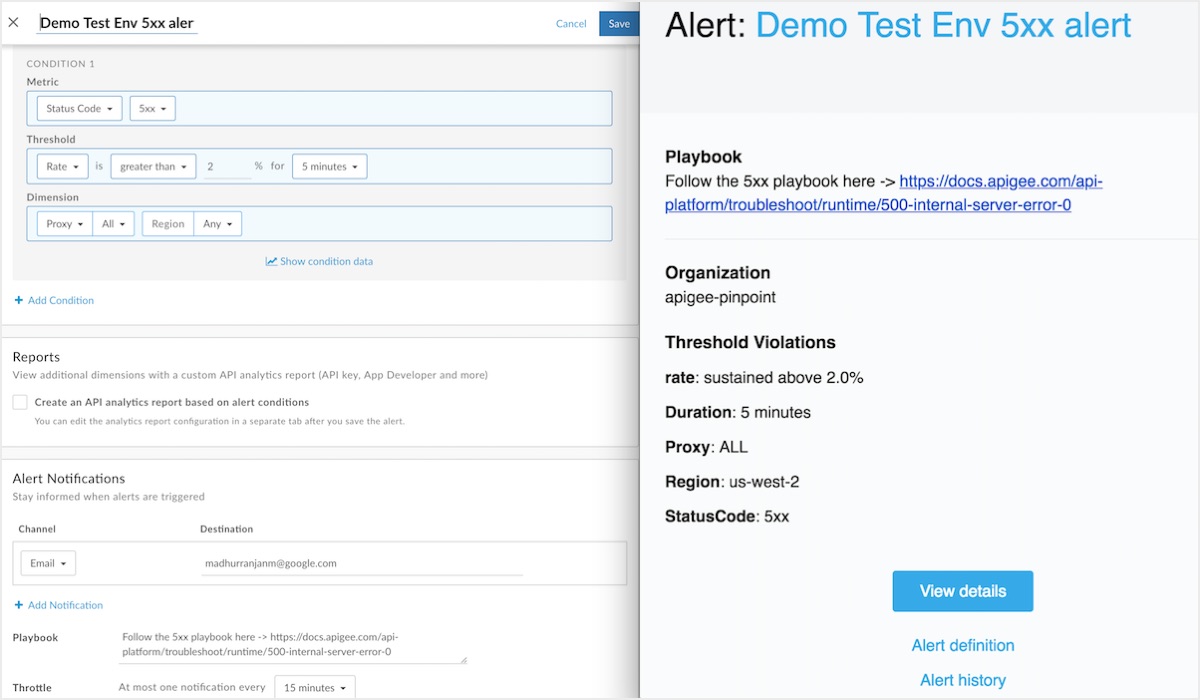
Task: Open the Region Any dropdown
Action: [217, 224]
